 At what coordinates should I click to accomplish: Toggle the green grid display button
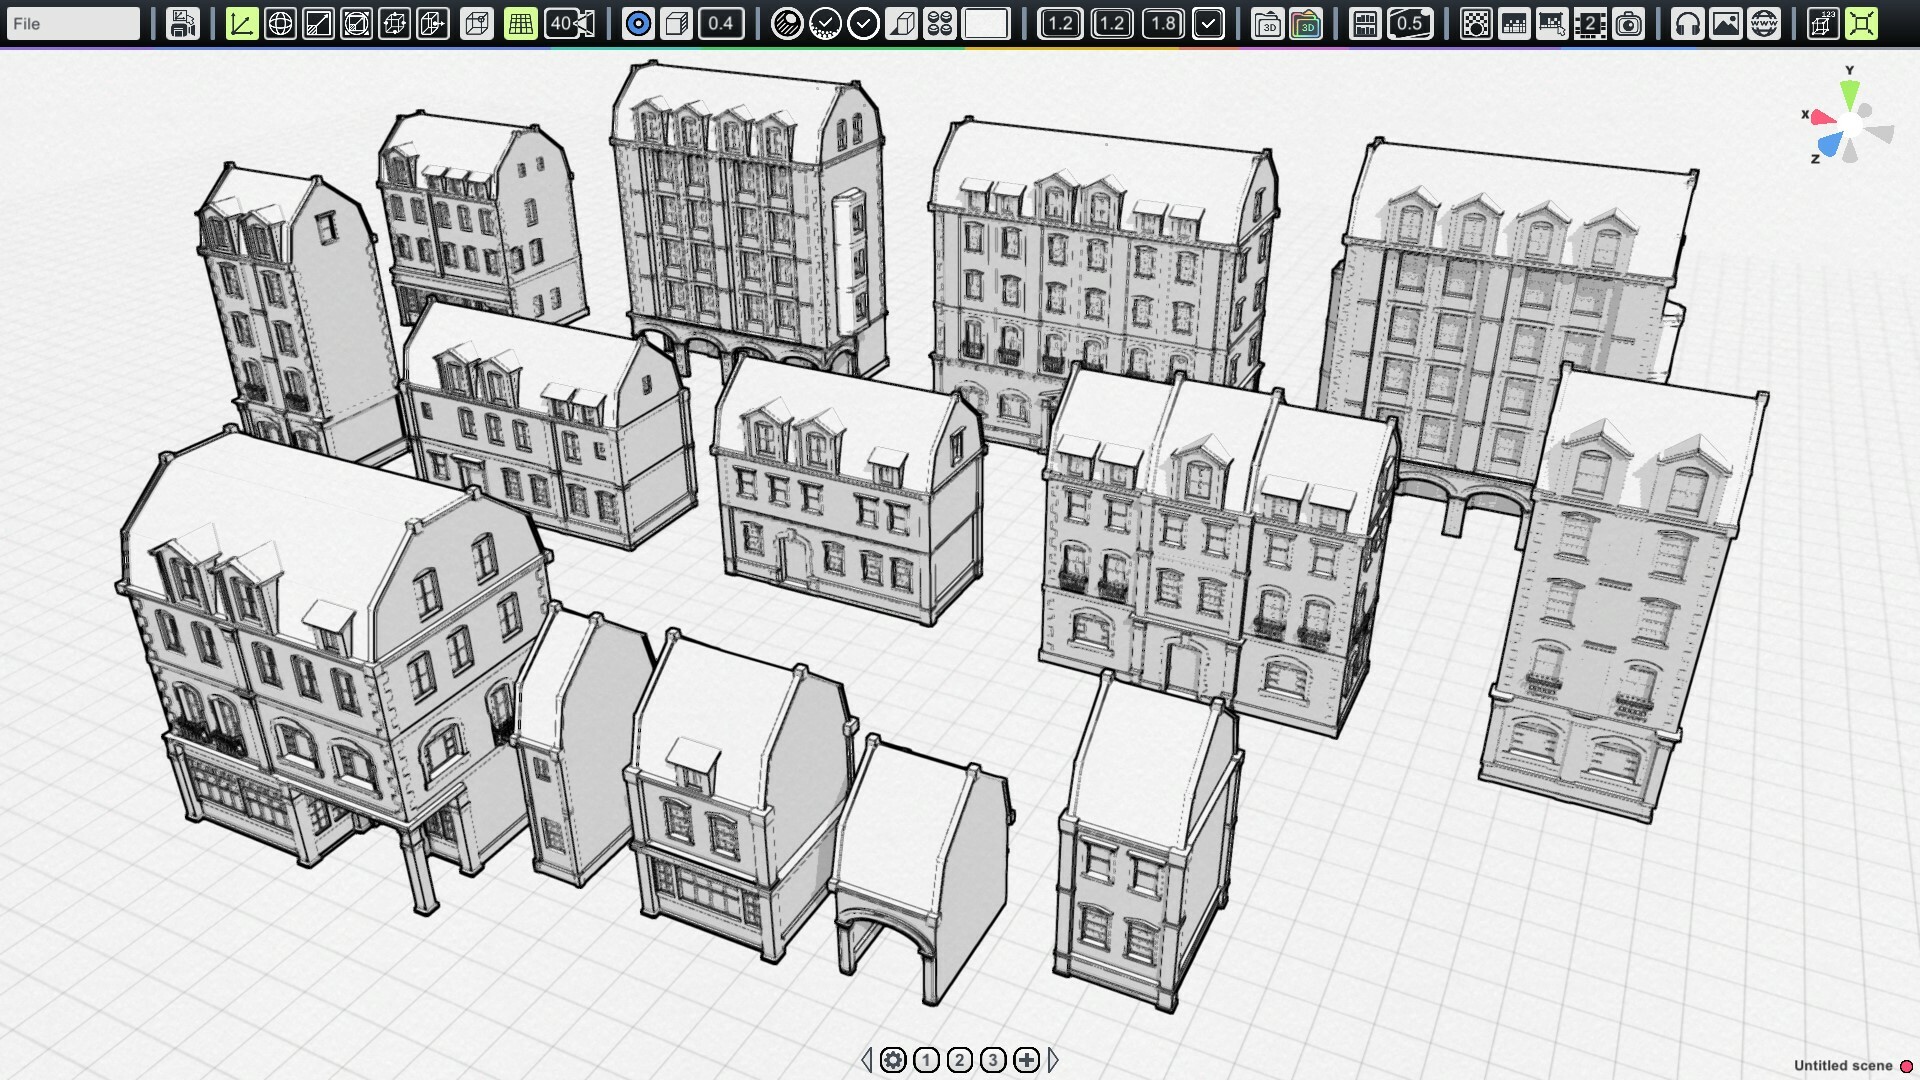520,23
